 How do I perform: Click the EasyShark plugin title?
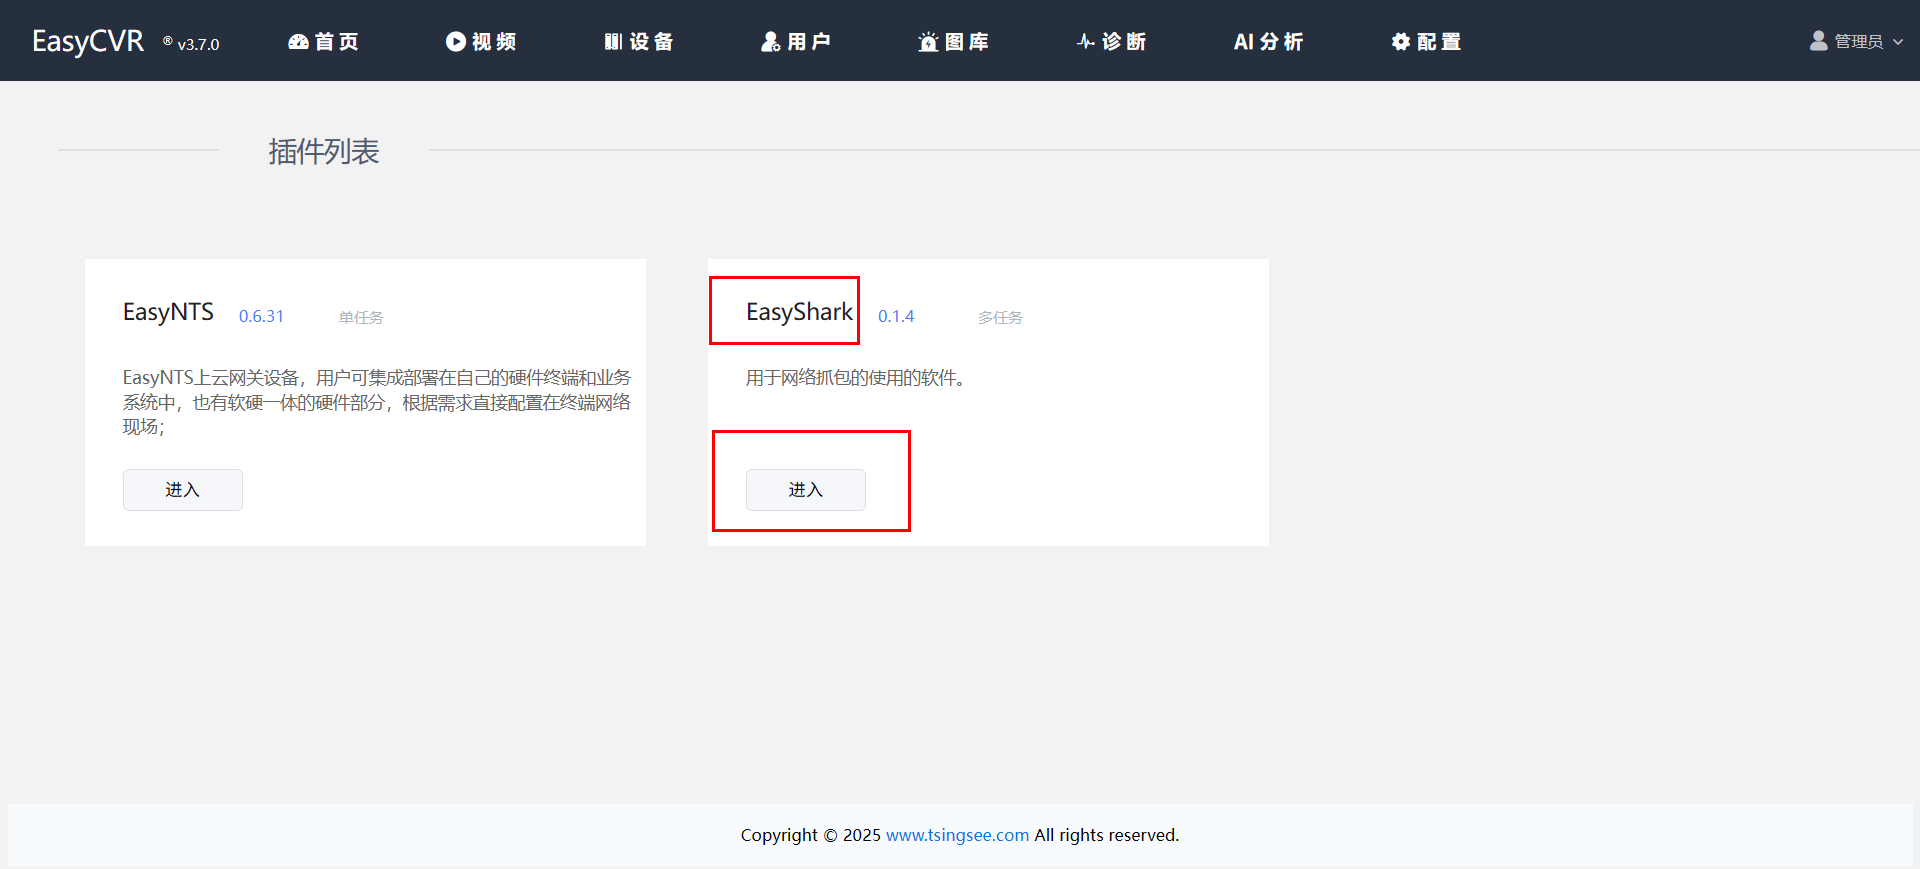799,312
